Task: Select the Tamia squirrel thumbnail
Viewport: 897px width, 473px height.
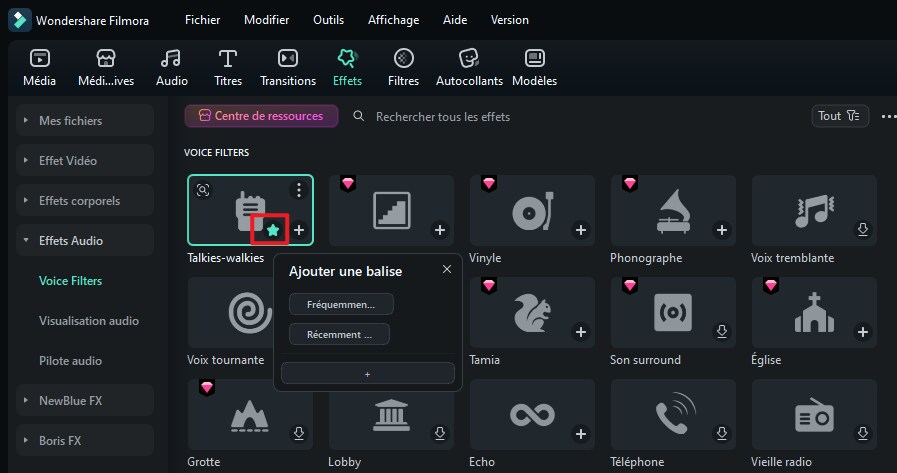Action: point(532,312)
